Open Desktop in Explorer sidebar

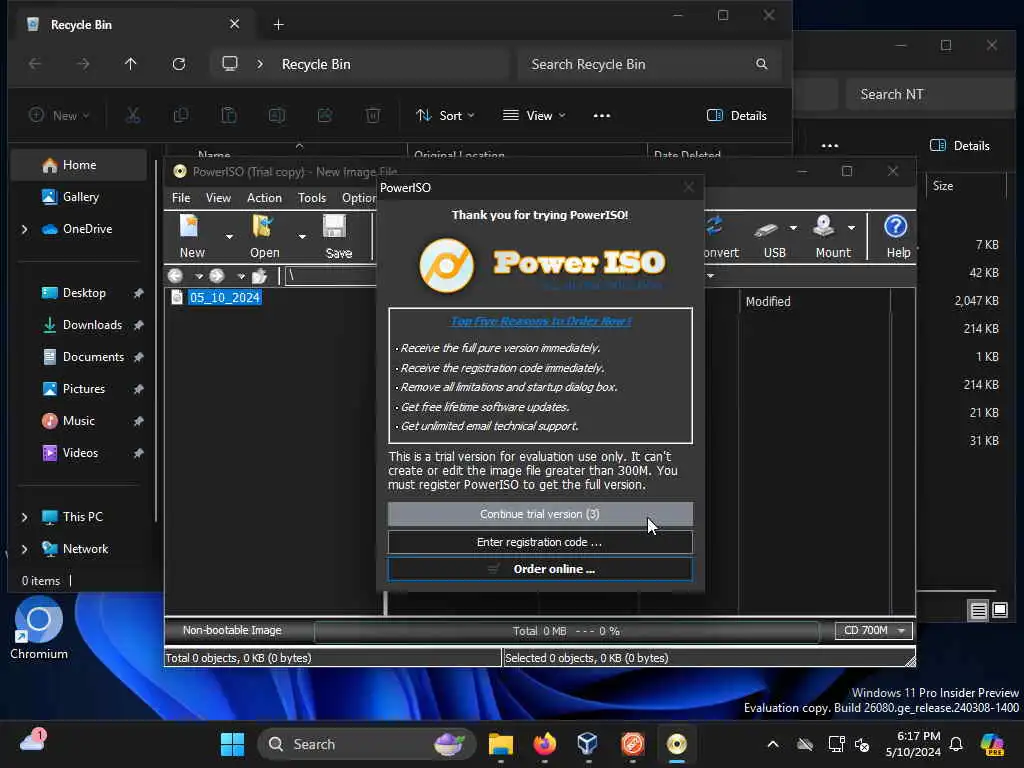(x=84, y=293)
